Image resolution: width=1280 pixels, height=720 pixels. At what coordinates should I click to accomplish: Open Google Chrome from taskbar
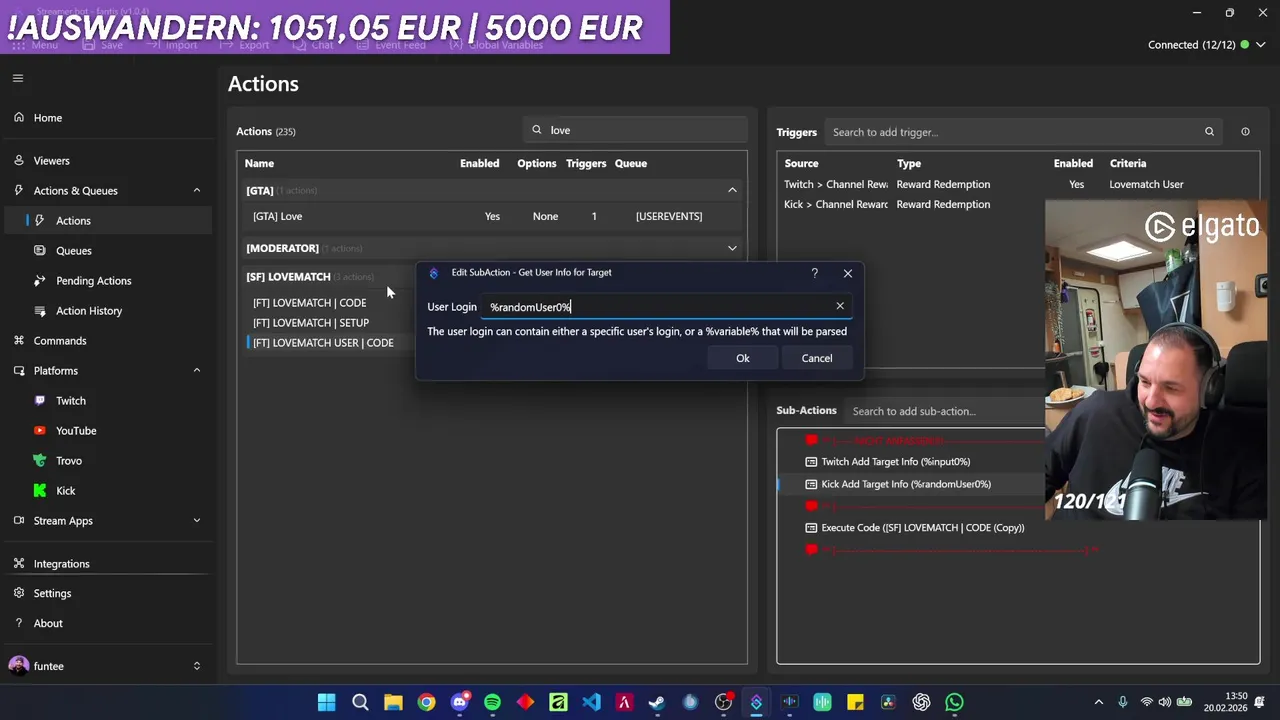point(426,703)
